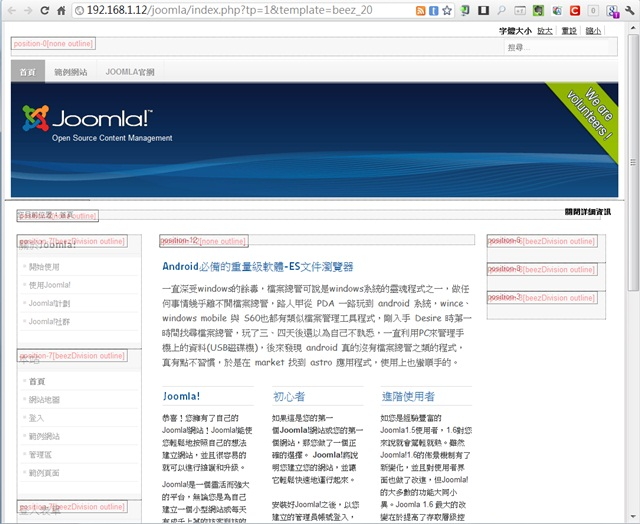
Task: Click the 放大 font size link
Action: [544, 31]
